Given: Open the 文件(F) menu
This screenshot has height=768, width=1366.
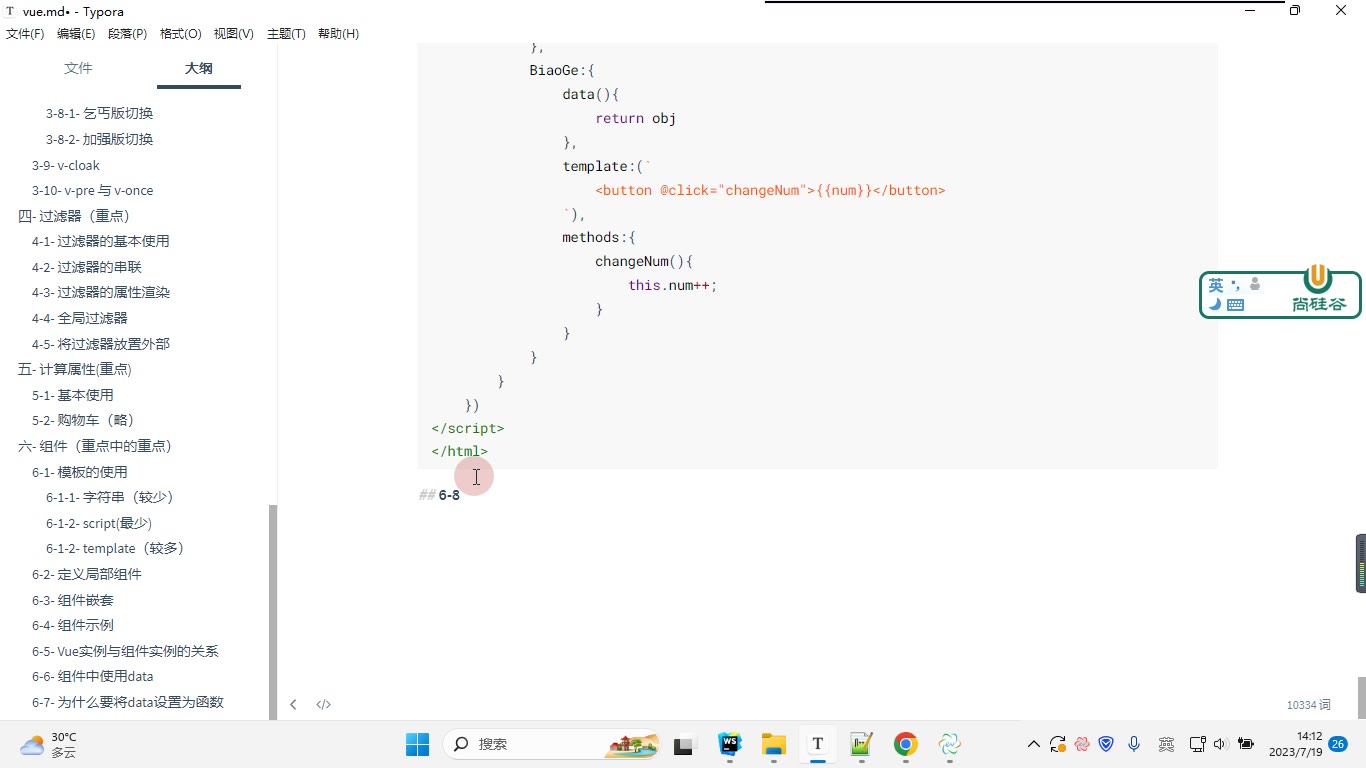Looking at the screenshot, I should click(25, 34).
